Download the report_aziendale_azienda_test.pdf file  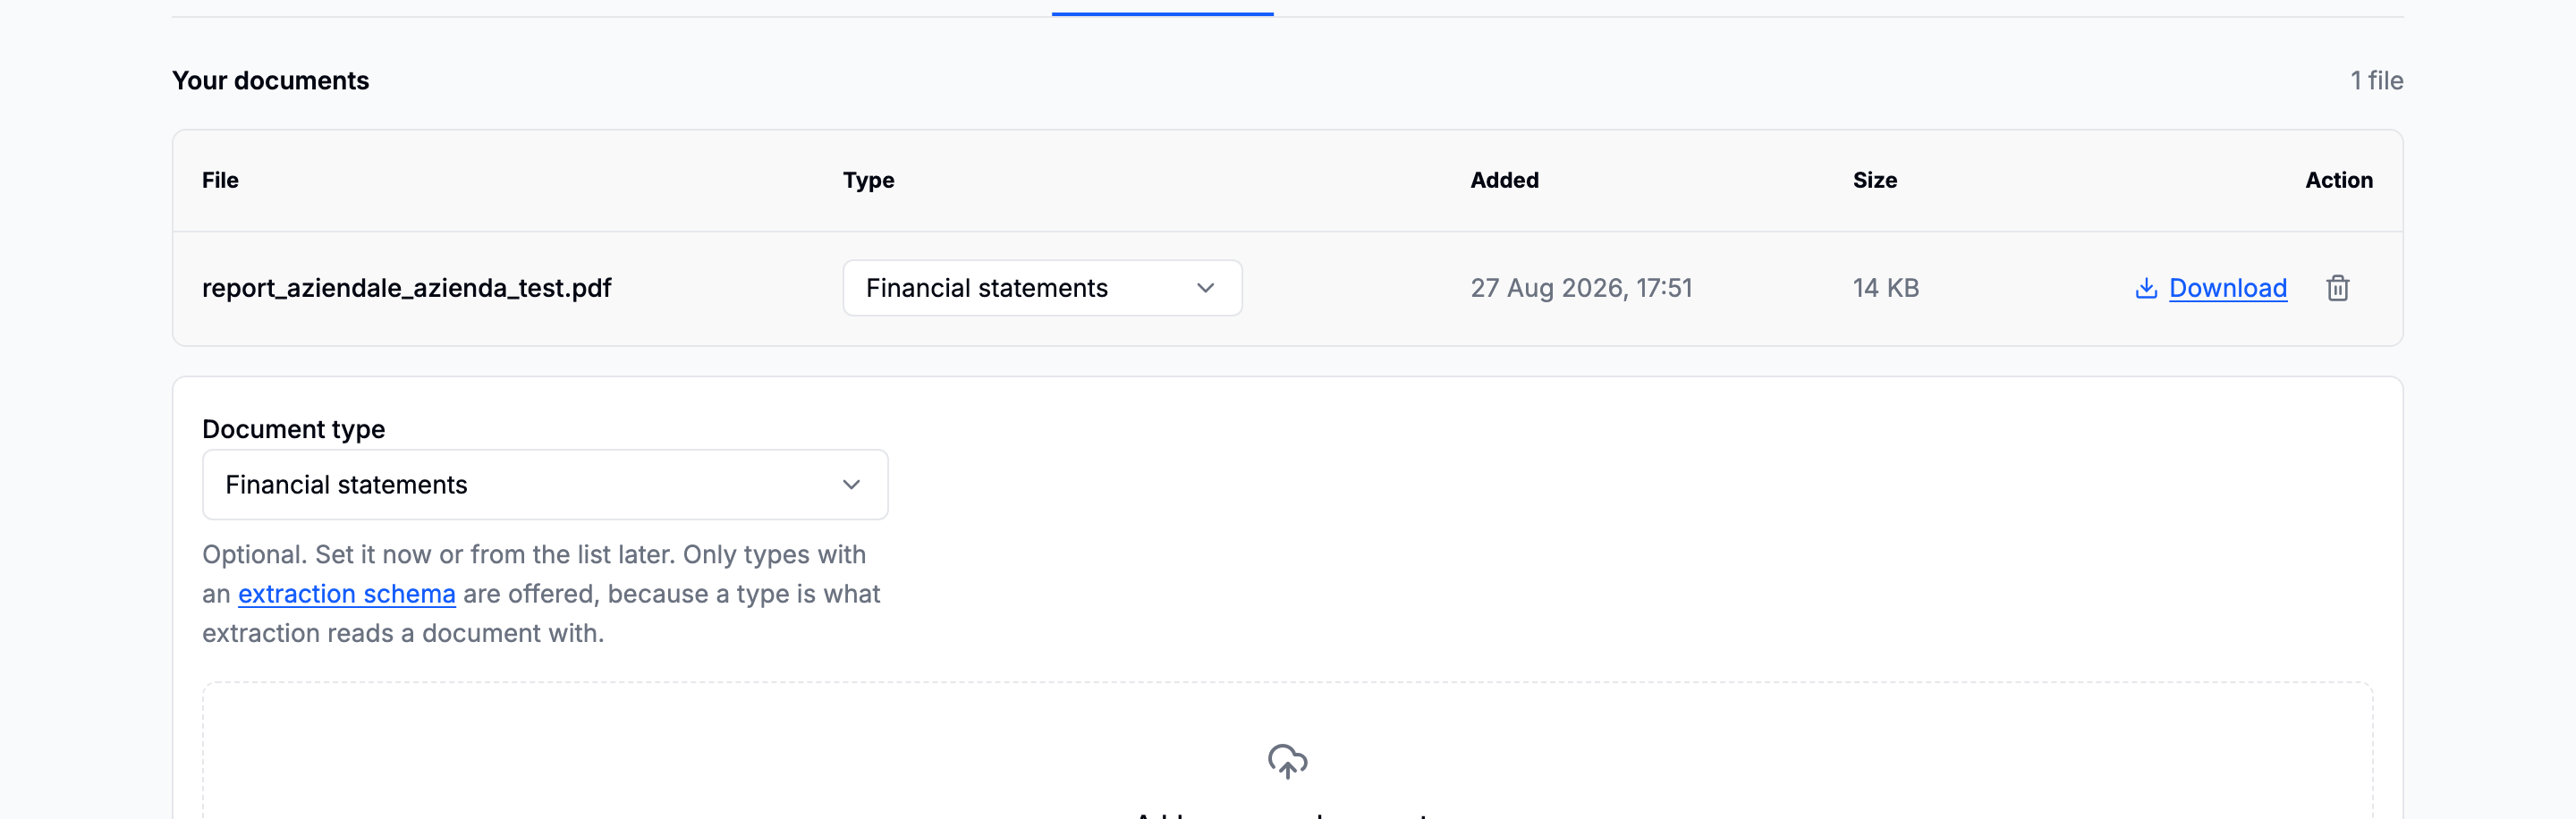pyautogui.click(x=2227, y=288)
